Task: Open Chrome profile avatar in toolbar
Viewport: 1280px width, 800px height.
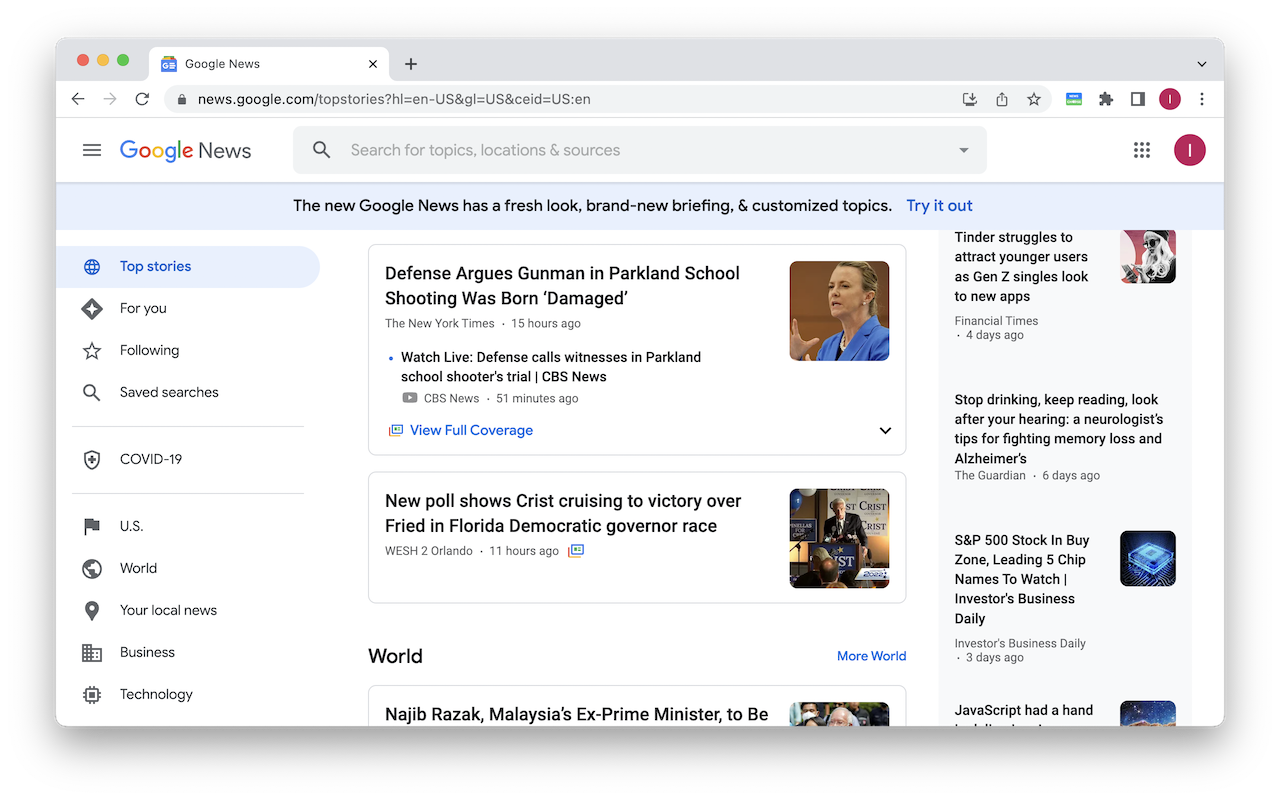Action: [x=1170, y=99]
